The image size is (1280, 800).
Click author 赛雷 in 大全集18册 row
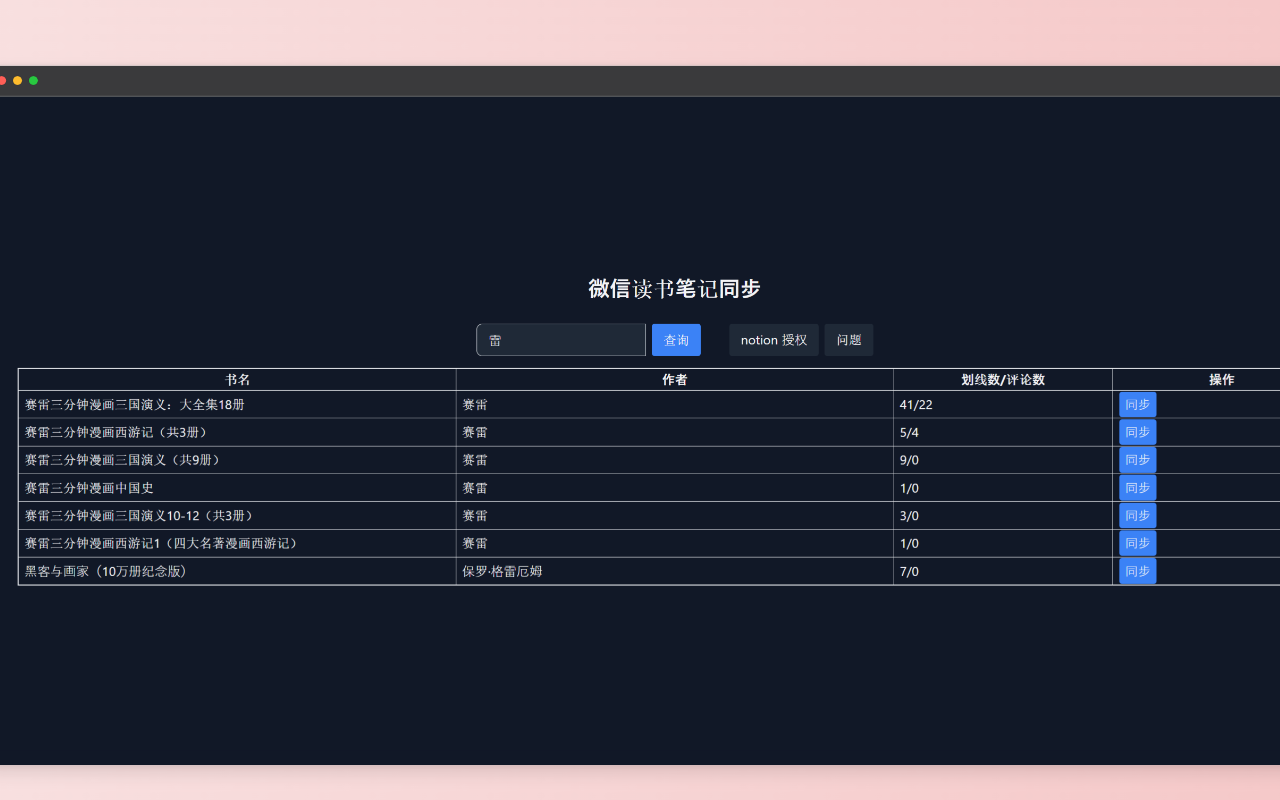(475, 405)
